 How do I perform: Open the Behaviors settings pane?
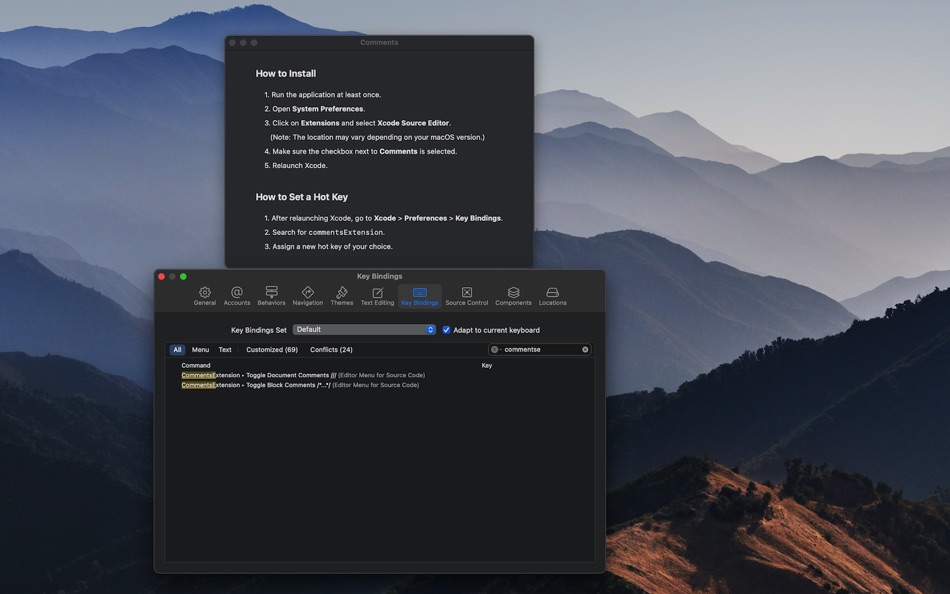pos(271,293)
